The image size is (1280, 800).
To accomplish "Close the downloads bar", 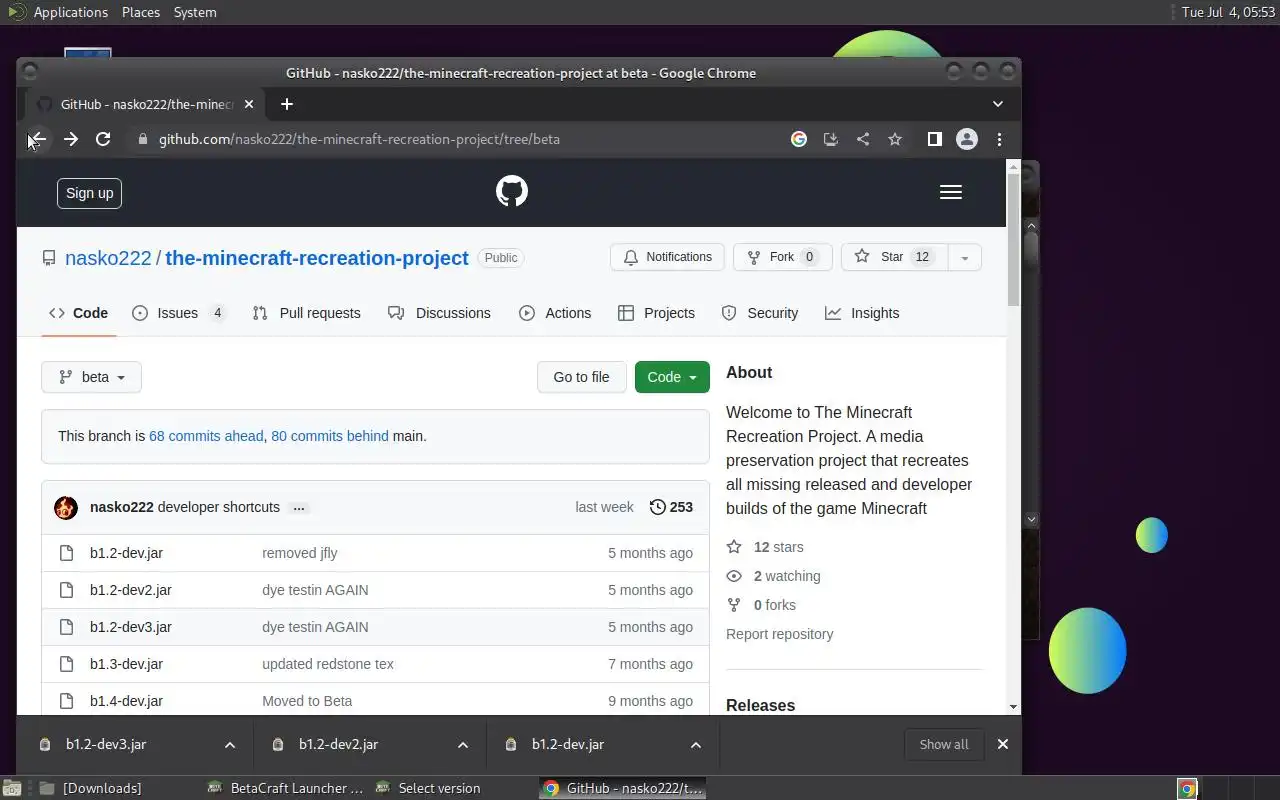I will coord(1002,744).
